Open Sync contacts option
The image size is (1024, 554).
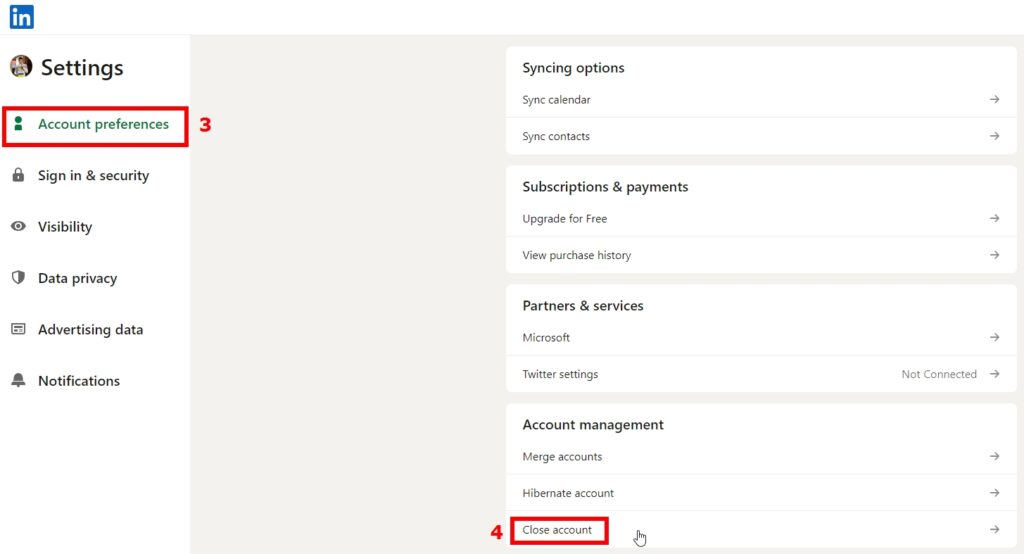click(761, 136)
